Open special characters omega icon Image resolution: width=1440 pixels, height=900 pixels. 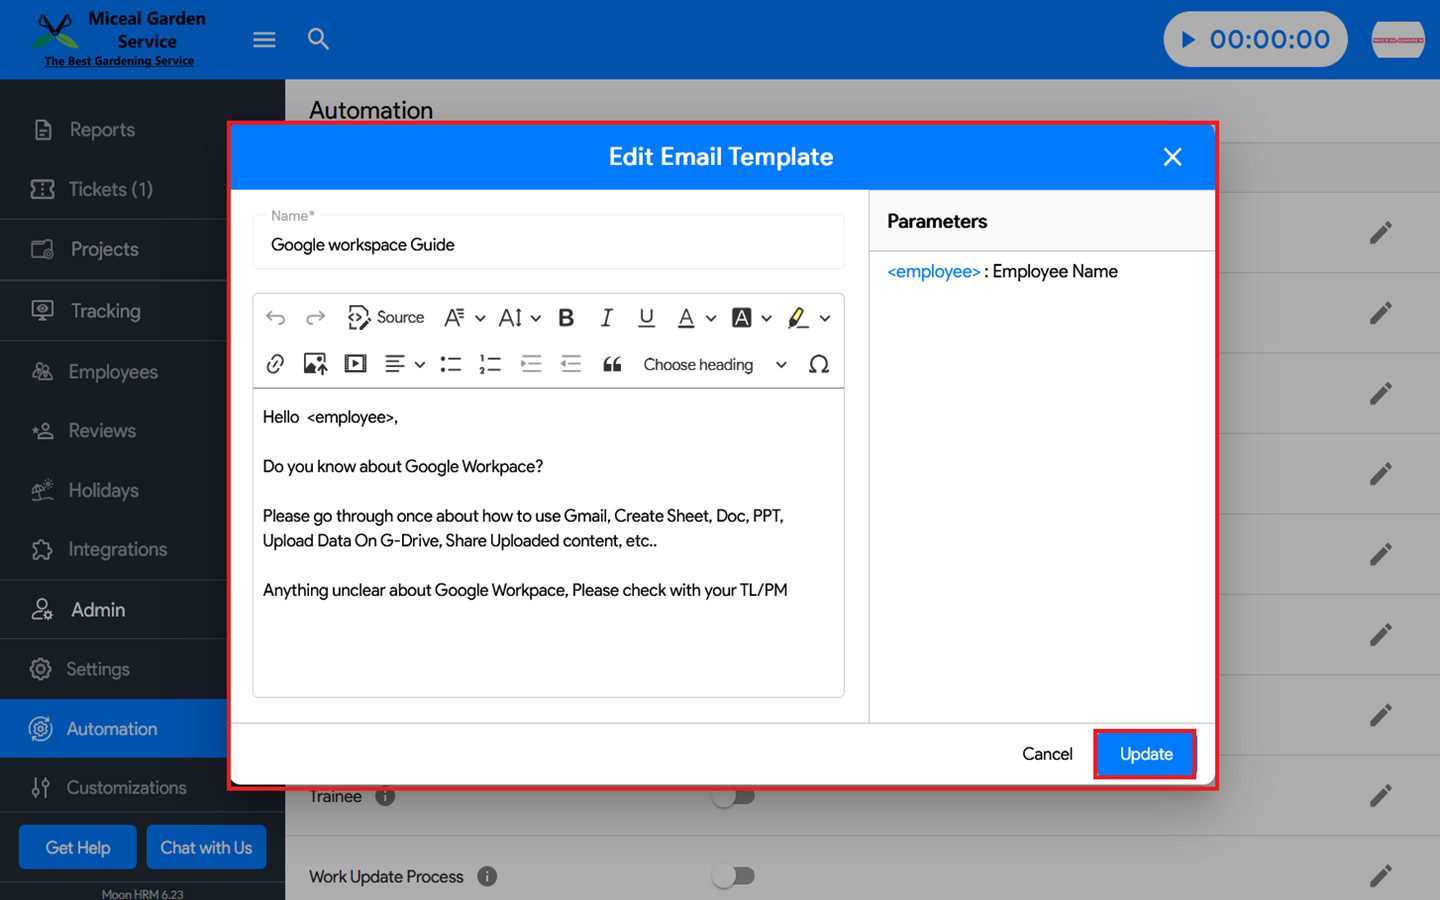818,364
